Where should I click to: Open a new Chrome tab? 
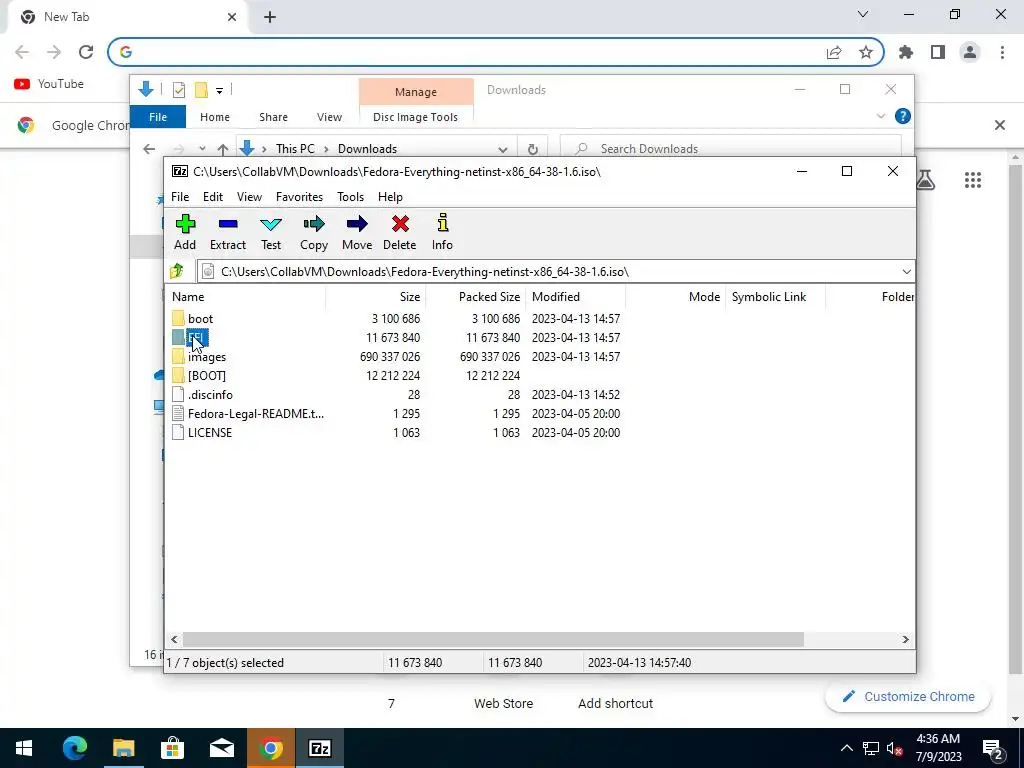pos(270,17)
